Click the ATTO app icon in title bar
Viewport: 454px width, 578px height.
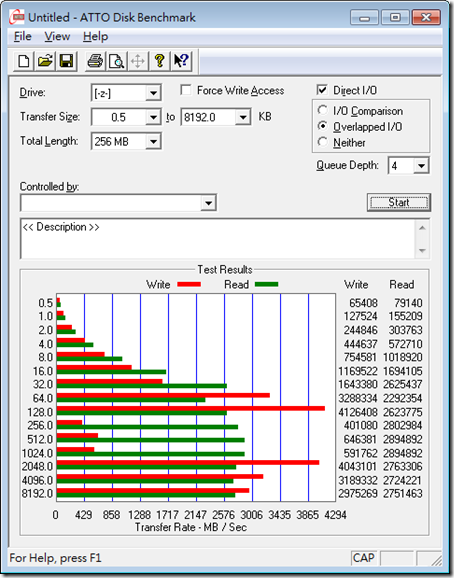[x=17, y=17]
